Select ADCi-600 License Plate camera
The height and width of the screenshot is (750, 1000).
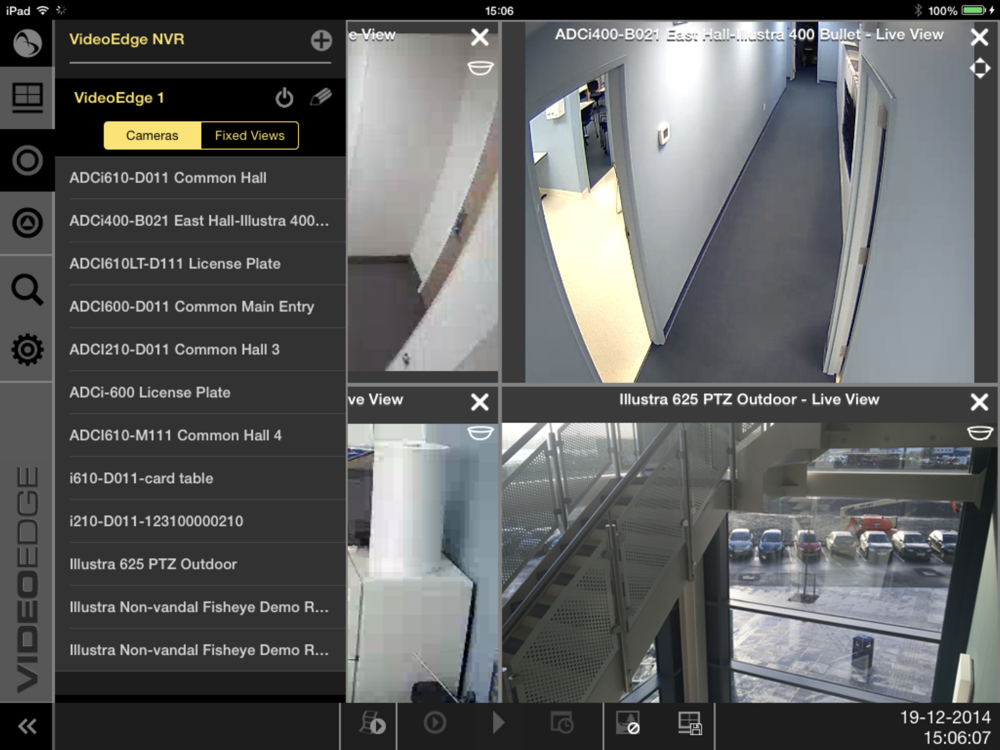pyautogui.click(x=200, y=392)
